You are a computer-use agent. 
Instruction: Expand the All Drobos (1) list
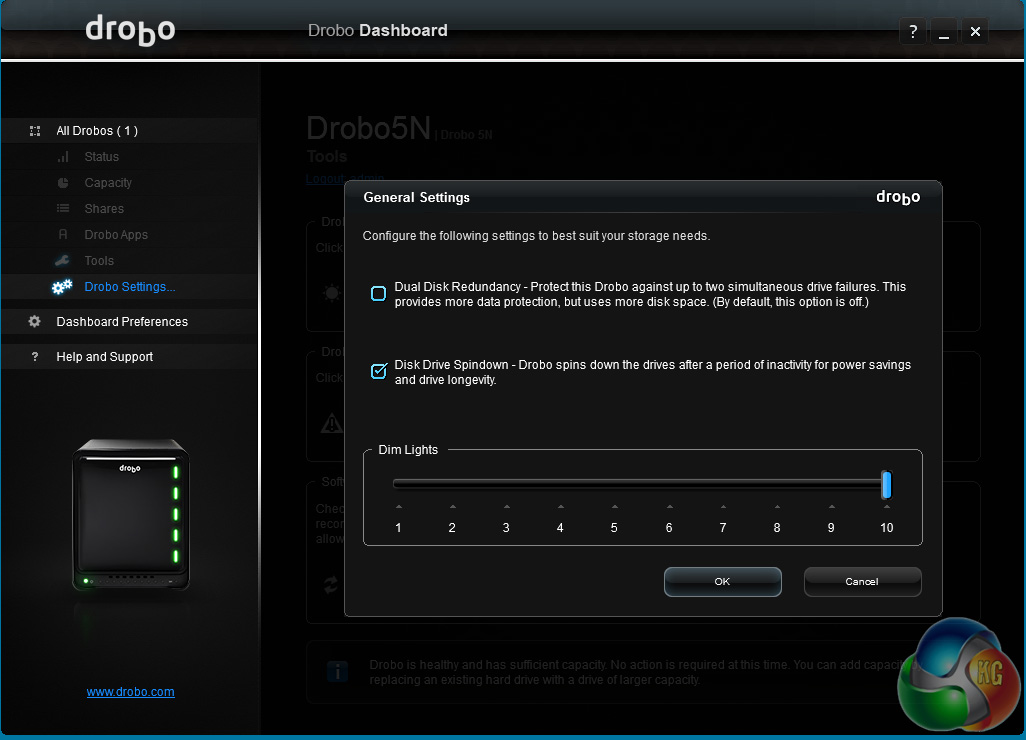click(x=97, y=131)
